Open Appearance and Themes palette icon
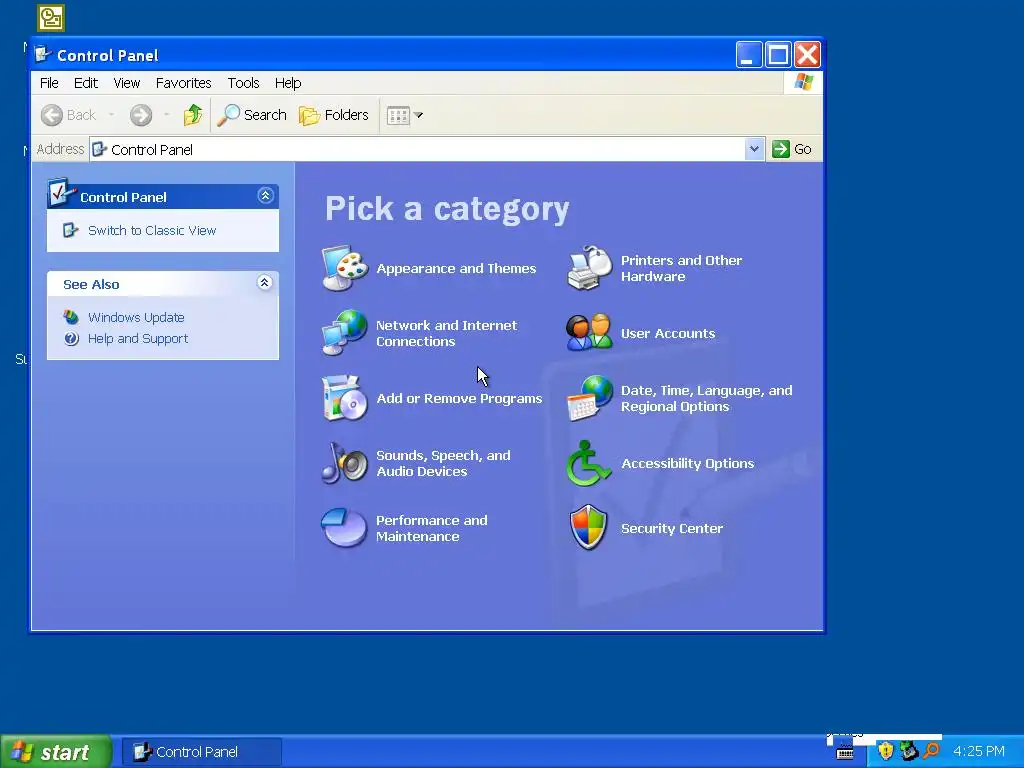This screenshot has width=1024, height=768. pos(345,268)
